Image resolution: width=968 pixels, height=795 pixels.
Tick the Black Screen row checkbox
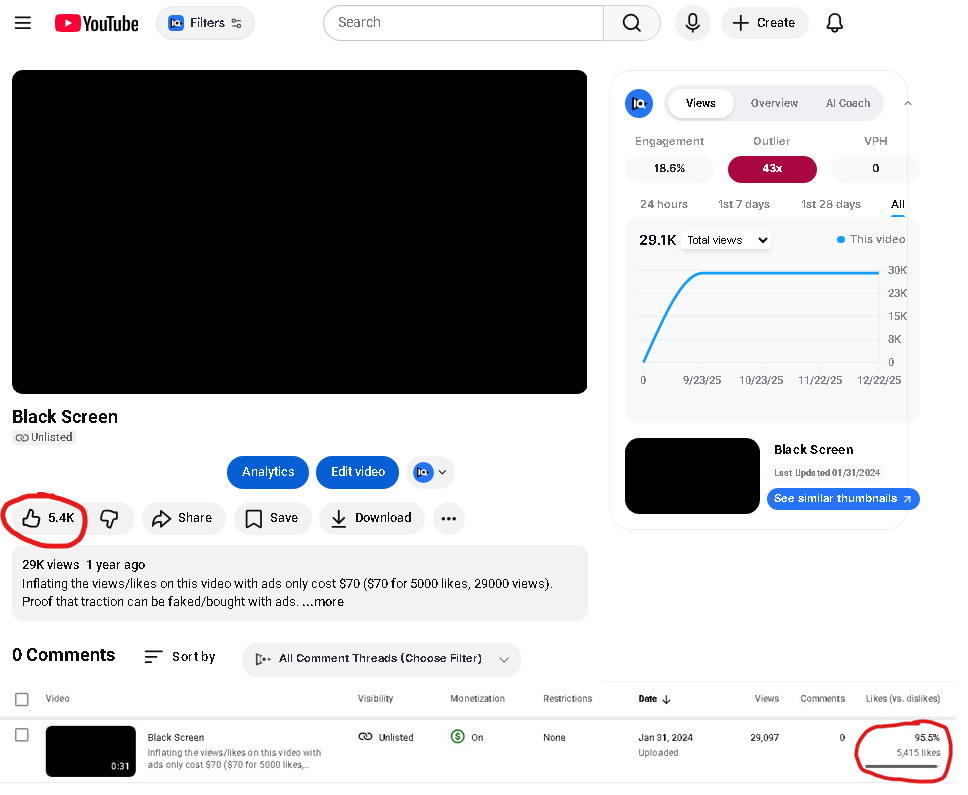(x=22, y=735)
